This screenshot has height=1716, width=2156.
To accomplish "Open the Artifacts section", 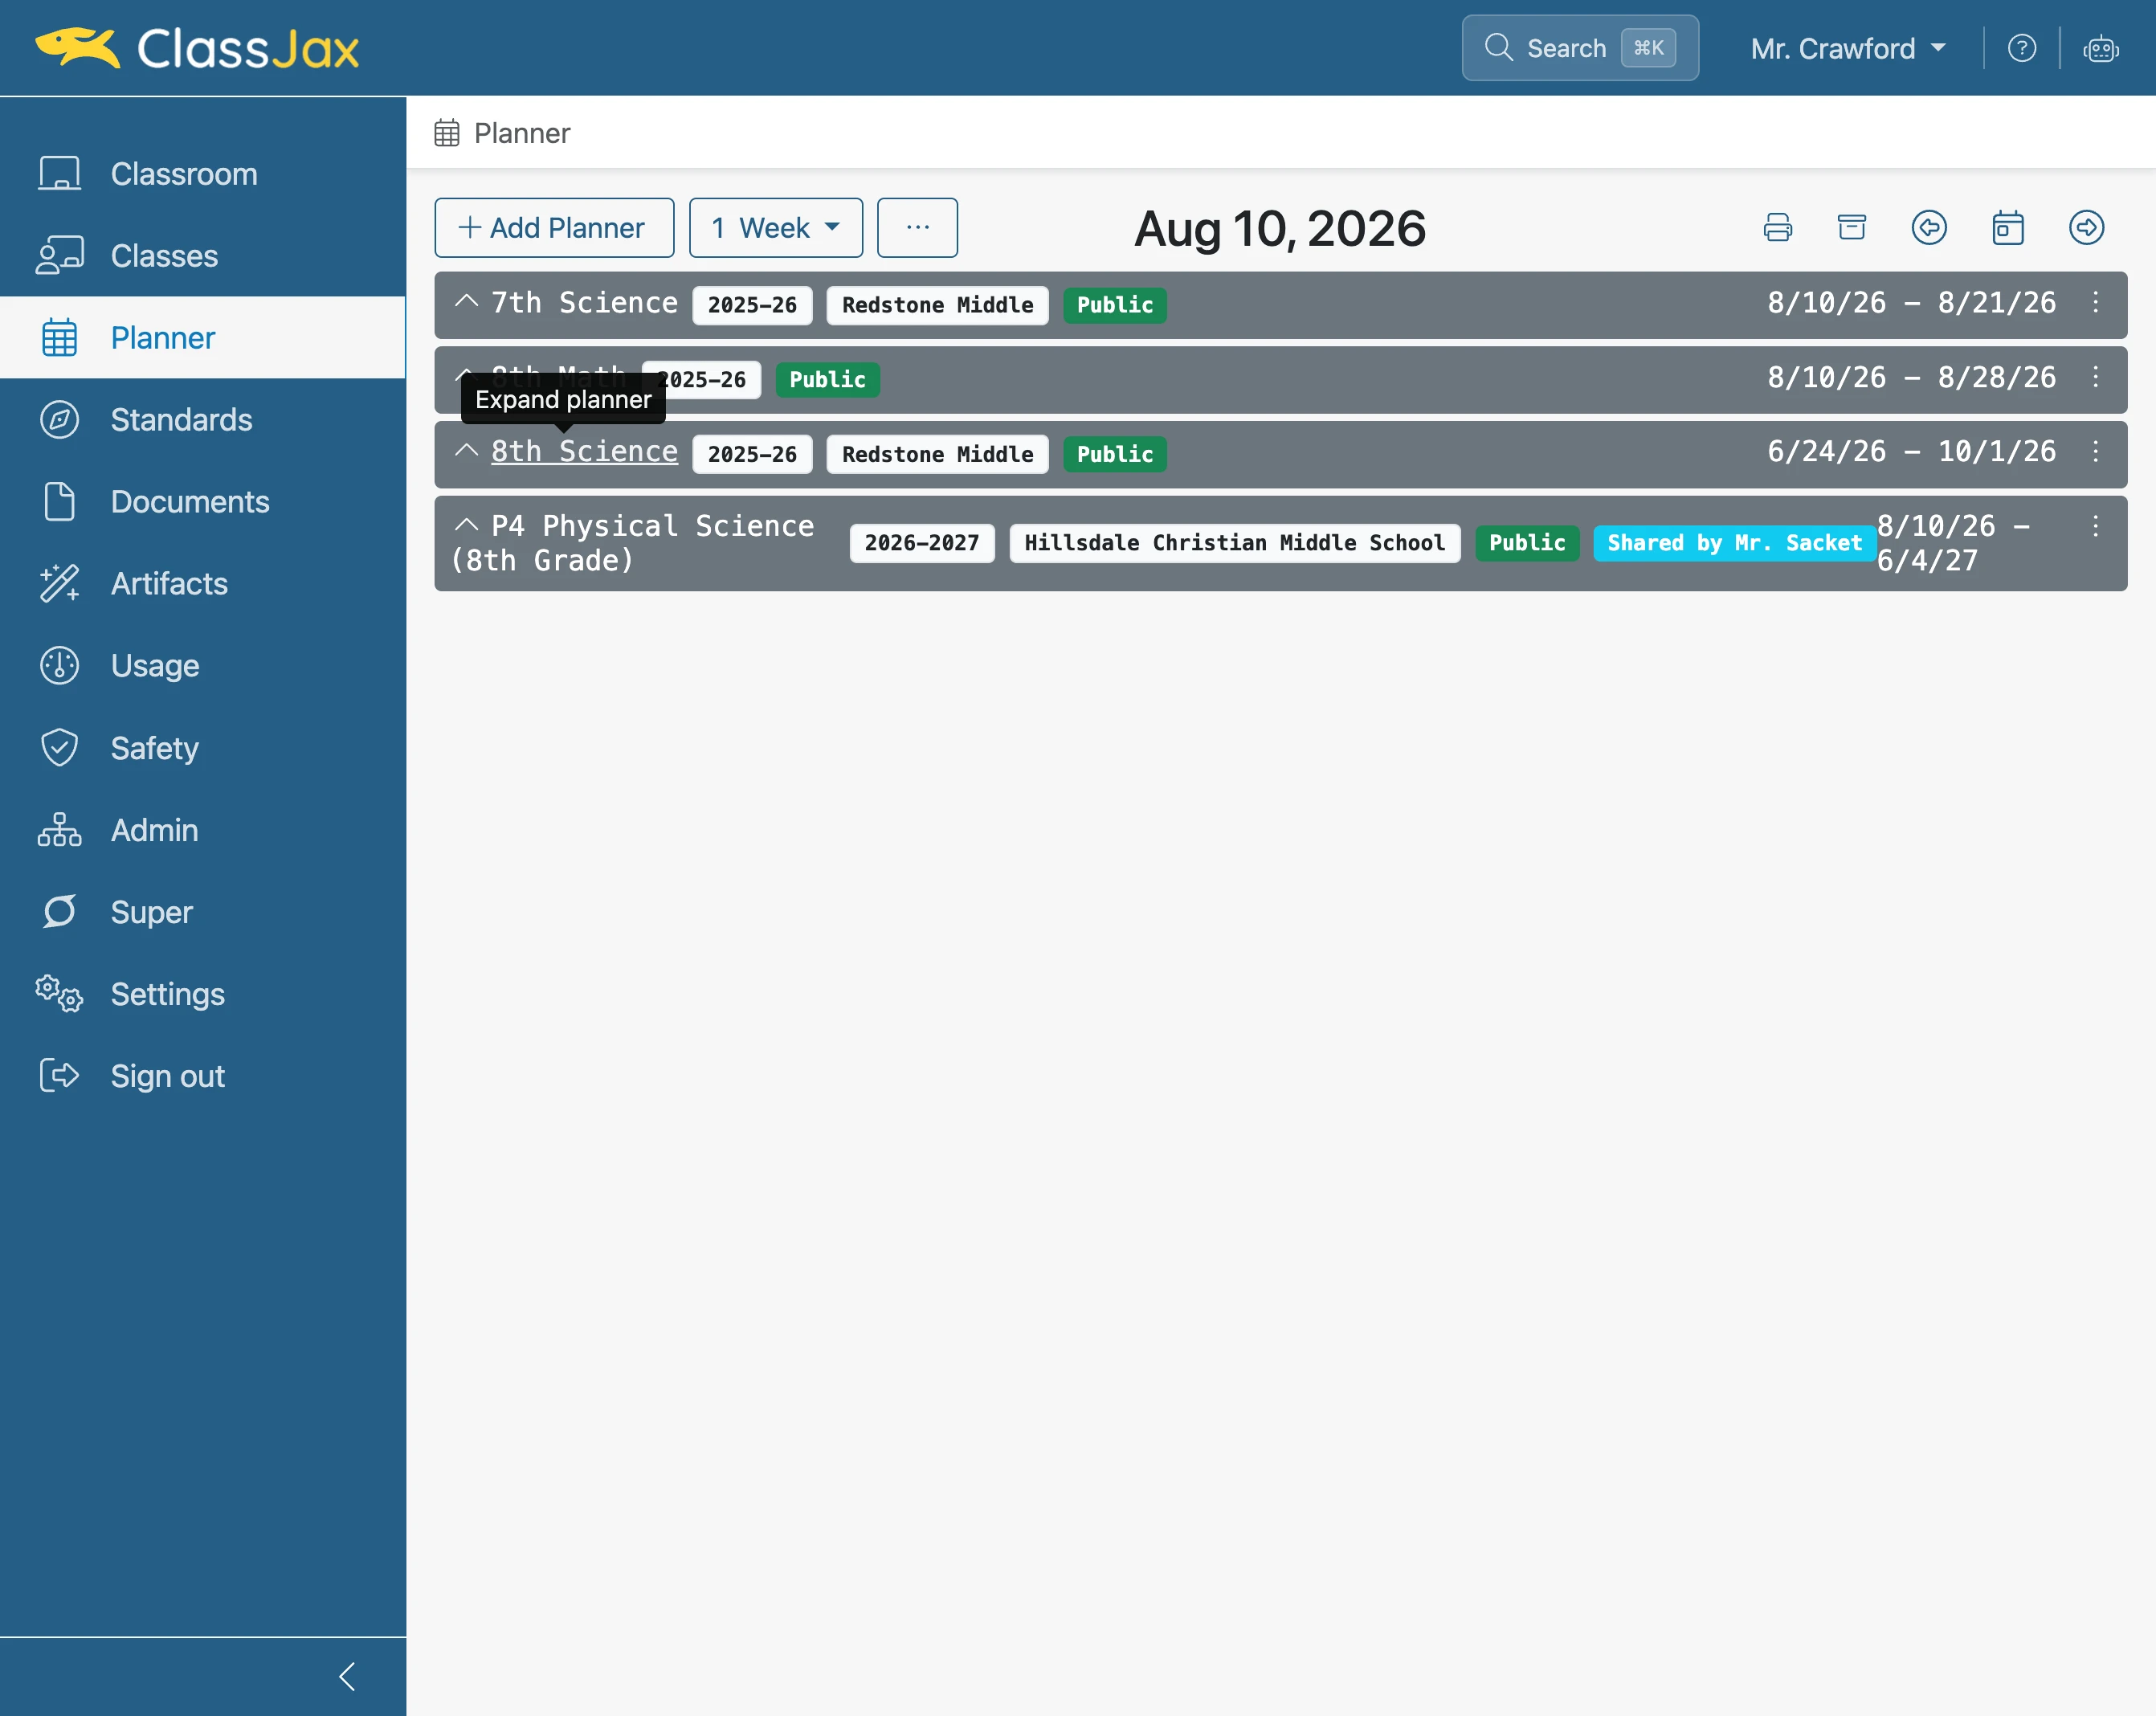I will click(x=203, y=583).
